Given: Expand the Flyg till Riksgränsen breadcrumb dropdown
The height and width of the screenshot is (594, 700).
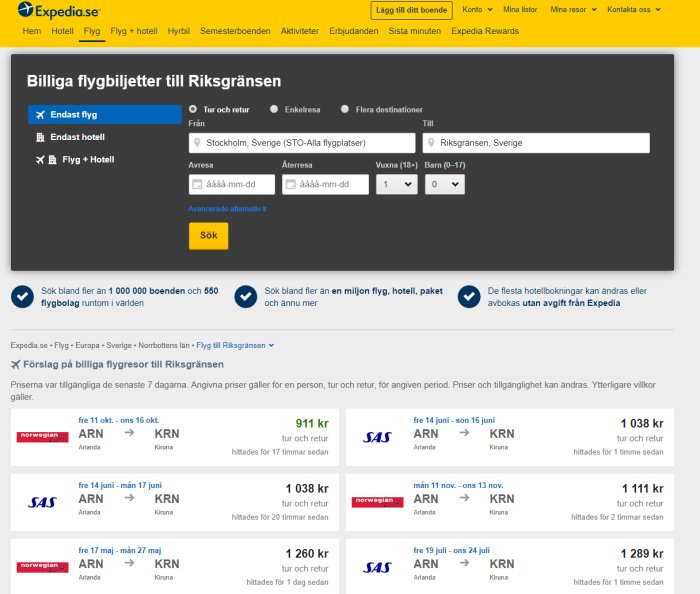Looking at the screenshot, I should [235, 345].
